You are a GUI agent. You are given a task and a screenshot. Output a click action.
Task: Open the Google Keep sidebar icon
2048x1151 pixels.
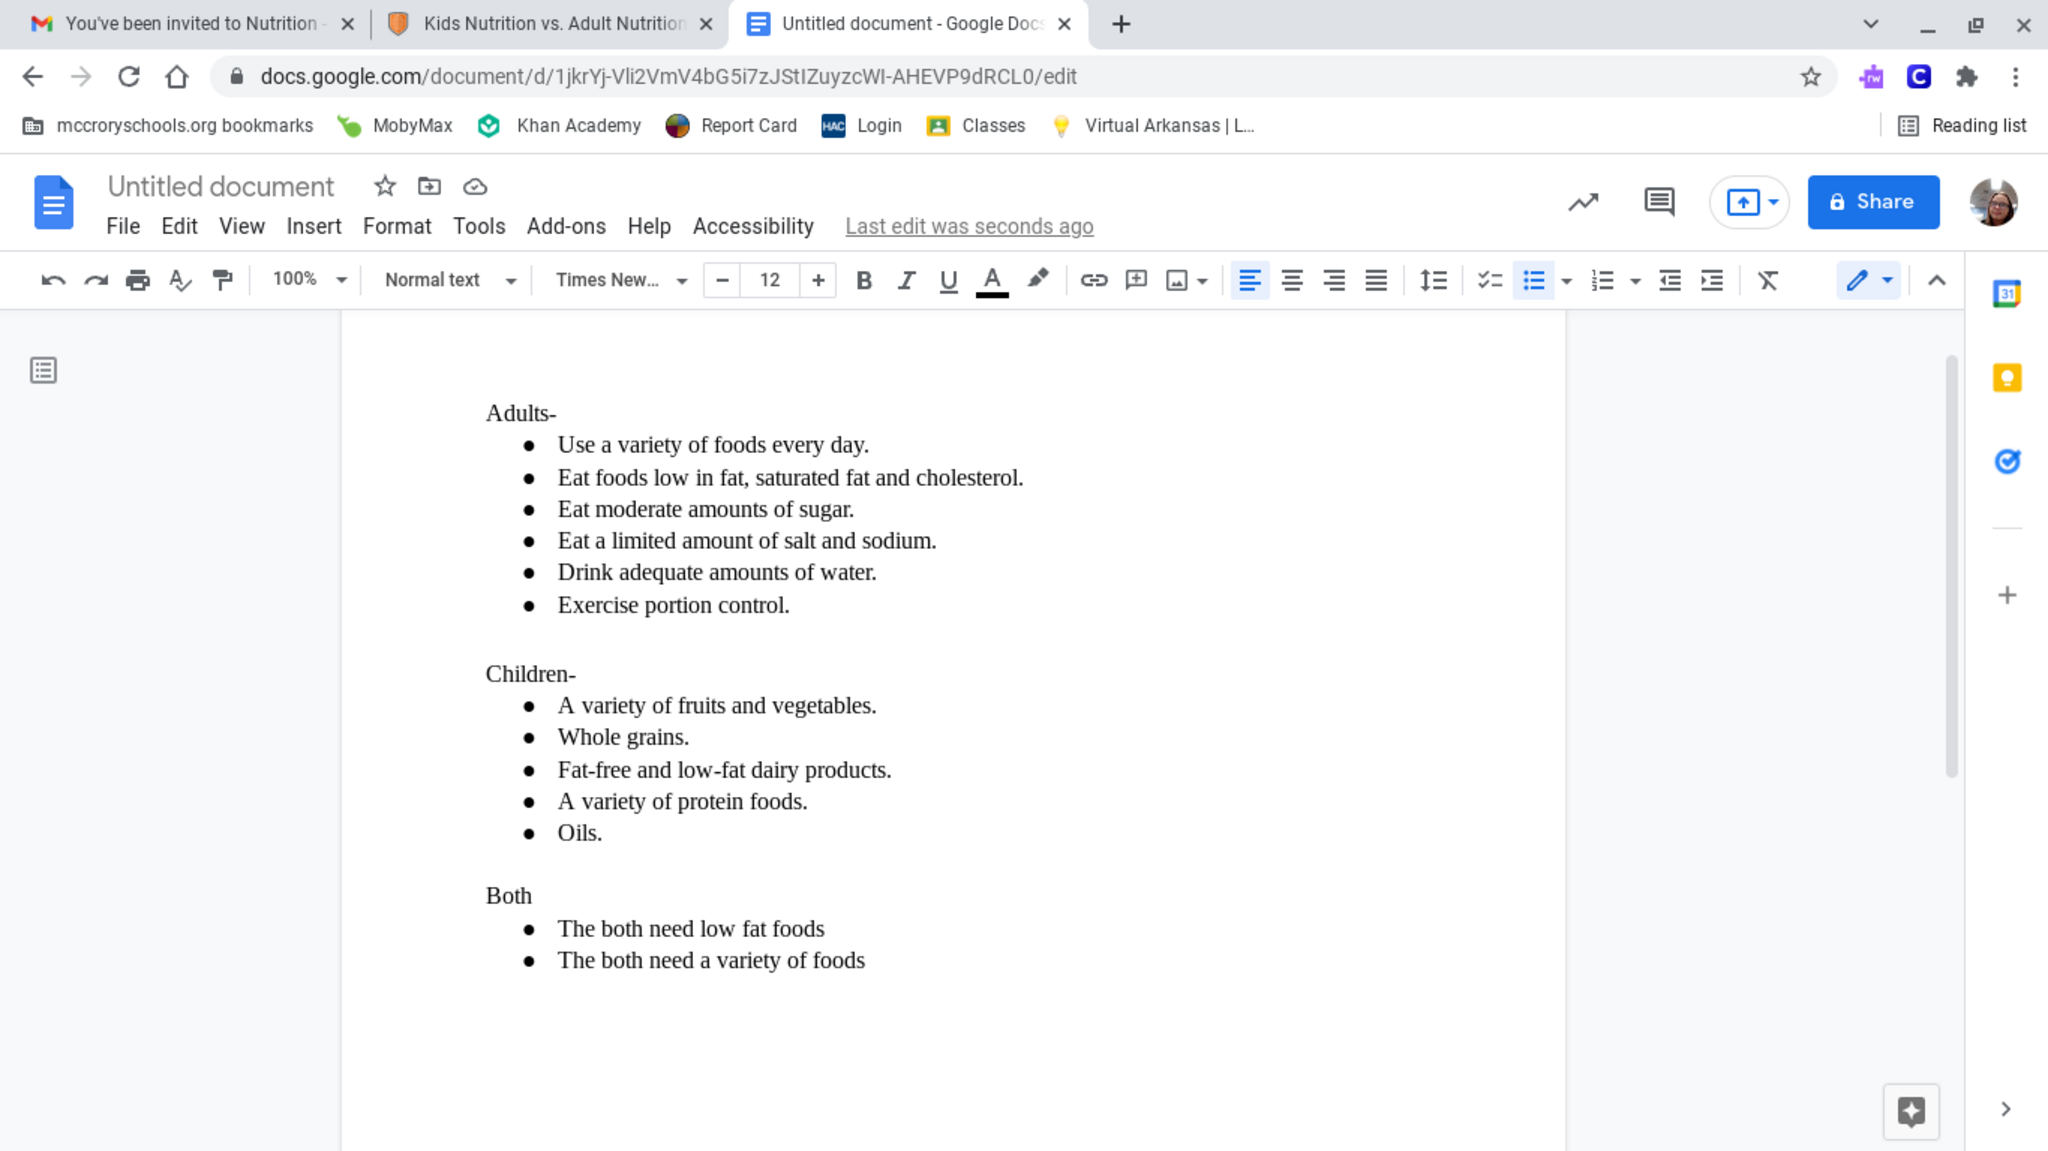point(2006,378)
